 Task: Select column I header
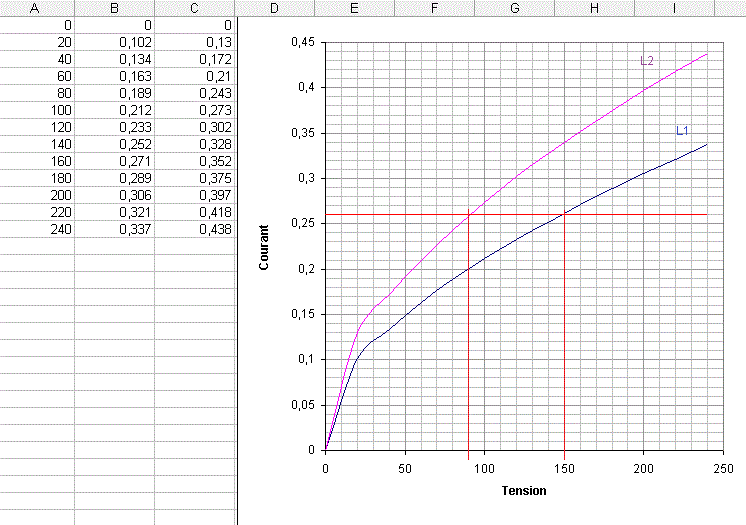click(x=674, y=8)
